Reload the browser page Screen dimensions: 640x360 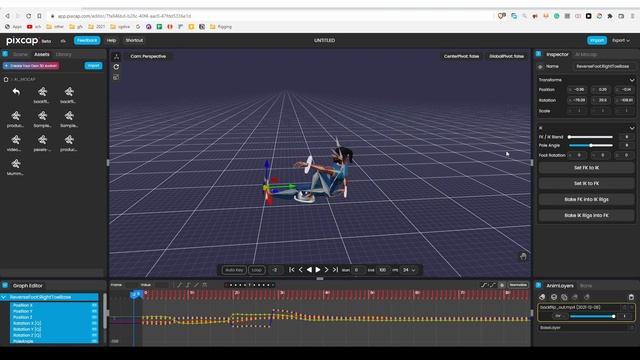point(28,16)
